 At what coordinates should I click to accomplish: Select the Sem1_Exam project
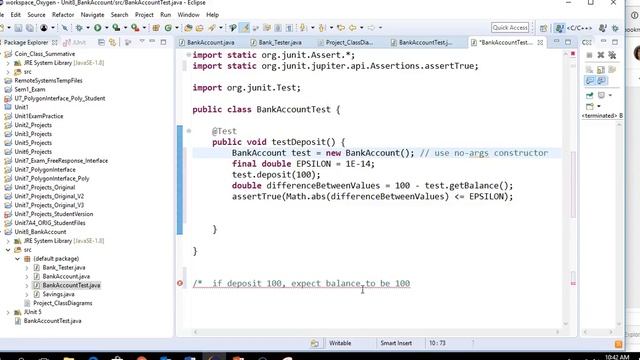[x=30, y=89]
